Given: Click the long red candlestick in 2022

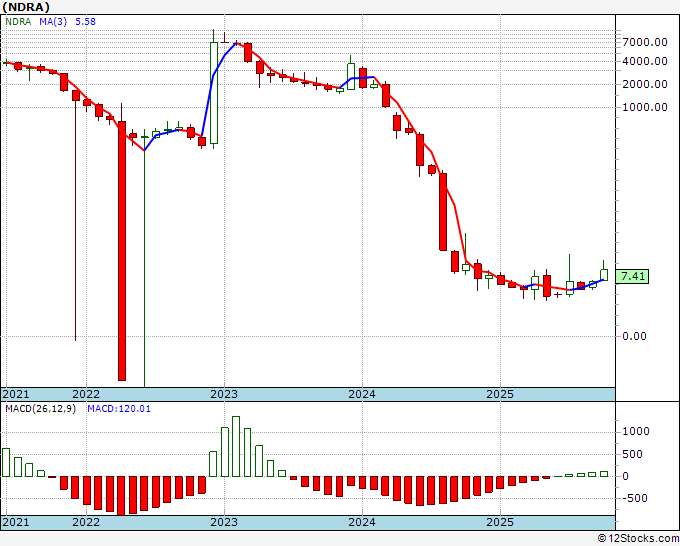Looking at the screenshot, I should (122, 251).
